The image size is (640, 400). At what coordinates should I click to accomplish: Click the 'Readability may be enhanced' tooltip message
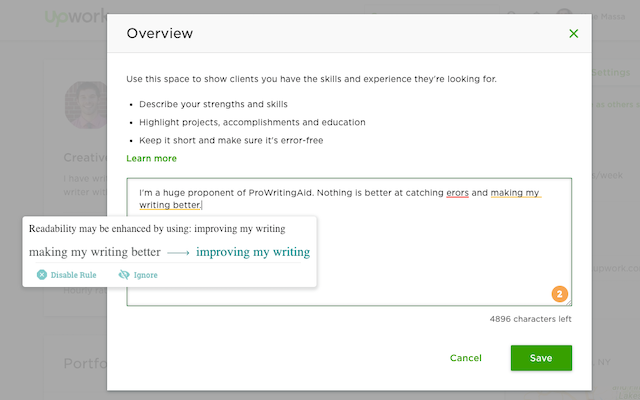(x=157, y=229)
